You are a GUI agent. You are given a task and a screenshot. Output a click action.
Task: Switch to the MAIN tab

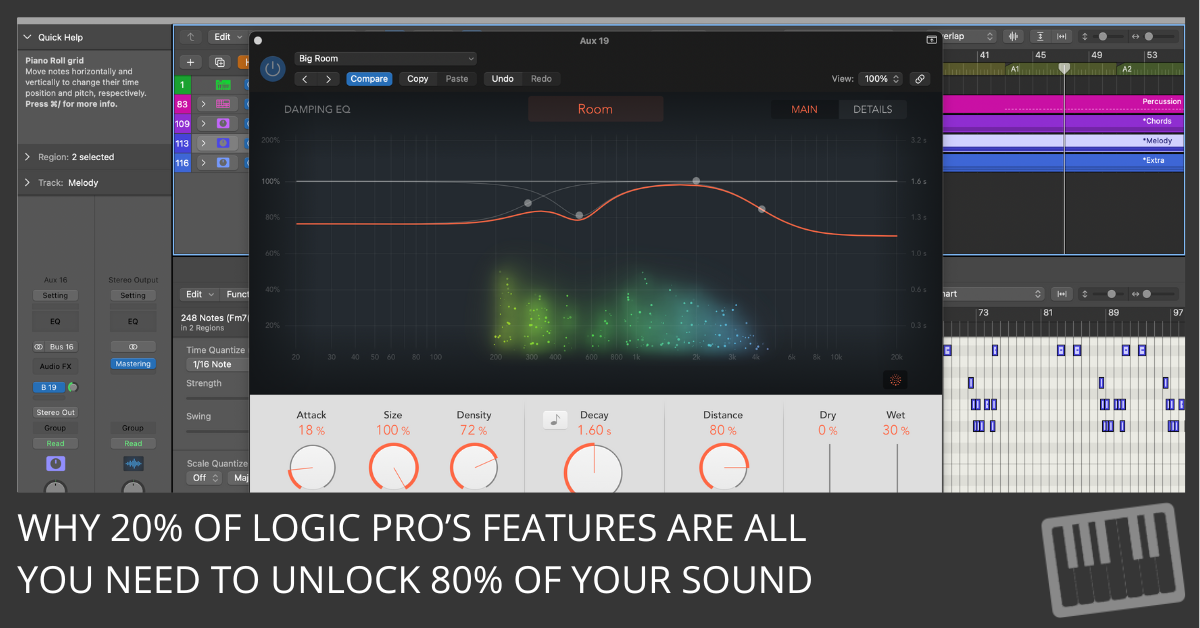point(804,109)
